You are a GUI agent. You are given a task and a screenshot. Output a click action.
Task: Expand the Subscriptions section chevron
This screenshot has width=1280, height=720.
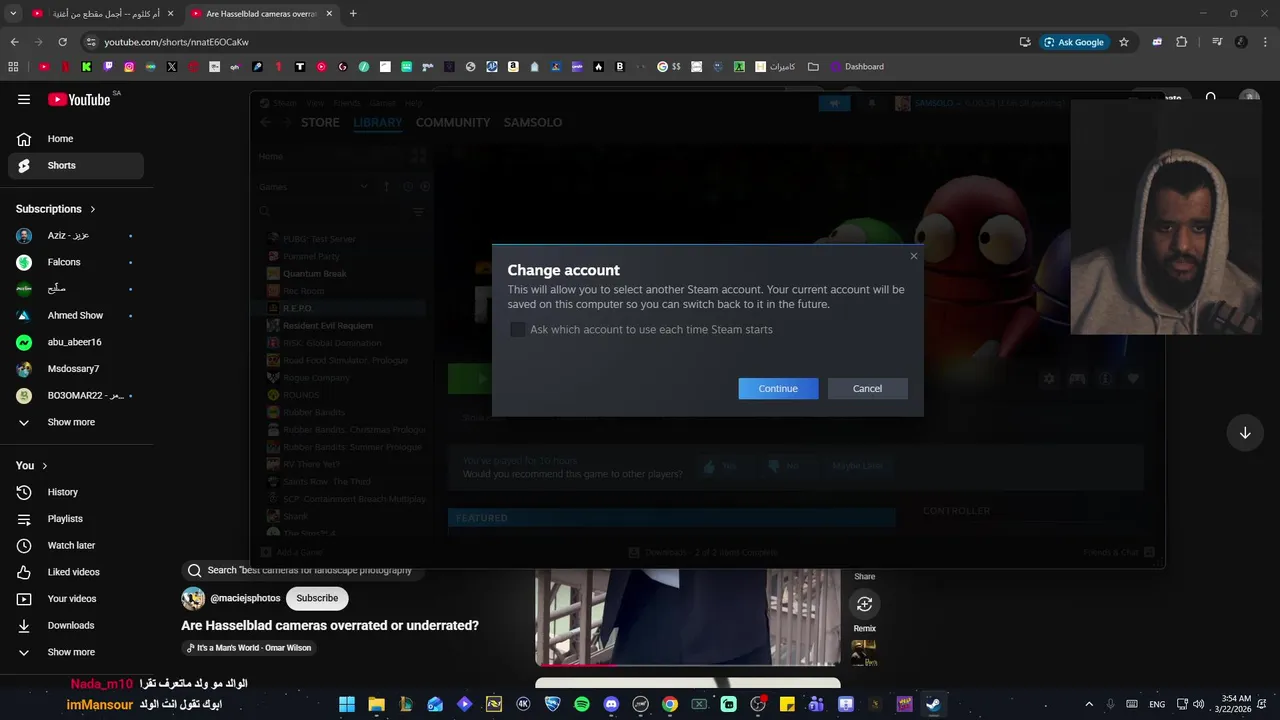coord(93,209)
